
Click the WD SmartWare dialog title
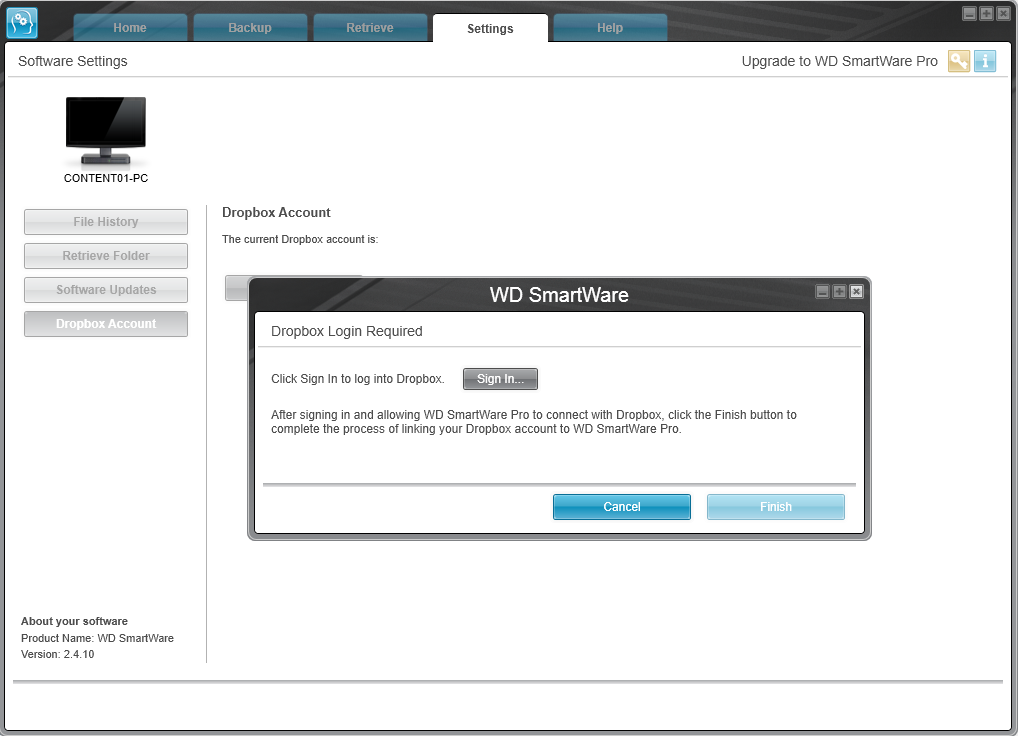point(559,295)
